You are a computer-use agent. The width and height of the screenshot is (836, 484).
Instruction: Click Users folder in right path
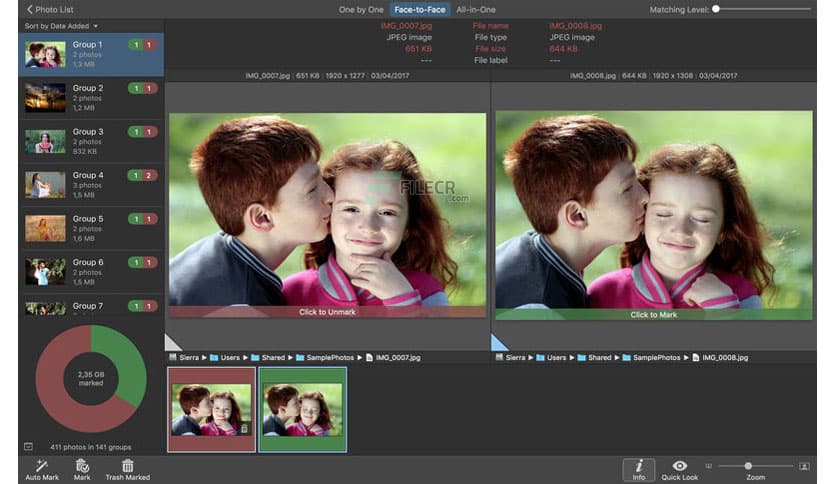pos(551,358)
